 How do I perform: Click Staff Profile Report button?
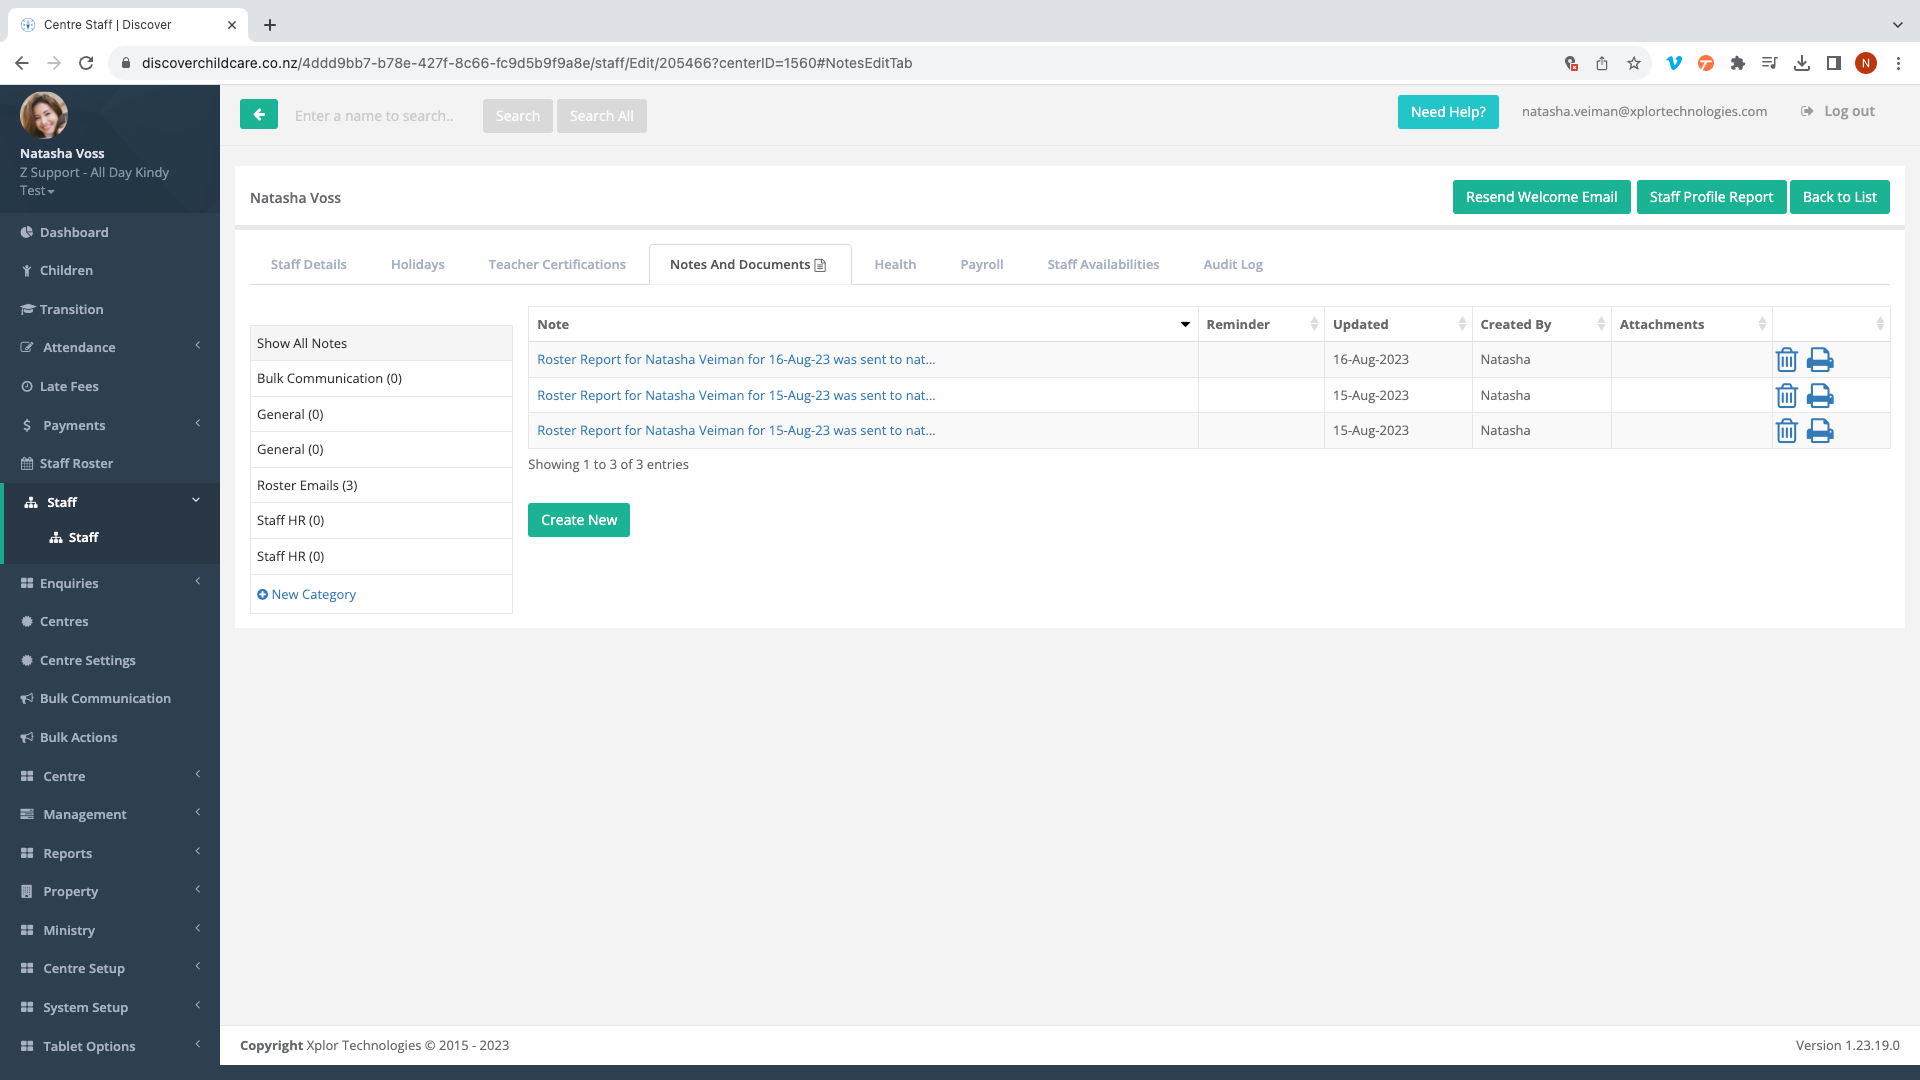coord(1711,197)
